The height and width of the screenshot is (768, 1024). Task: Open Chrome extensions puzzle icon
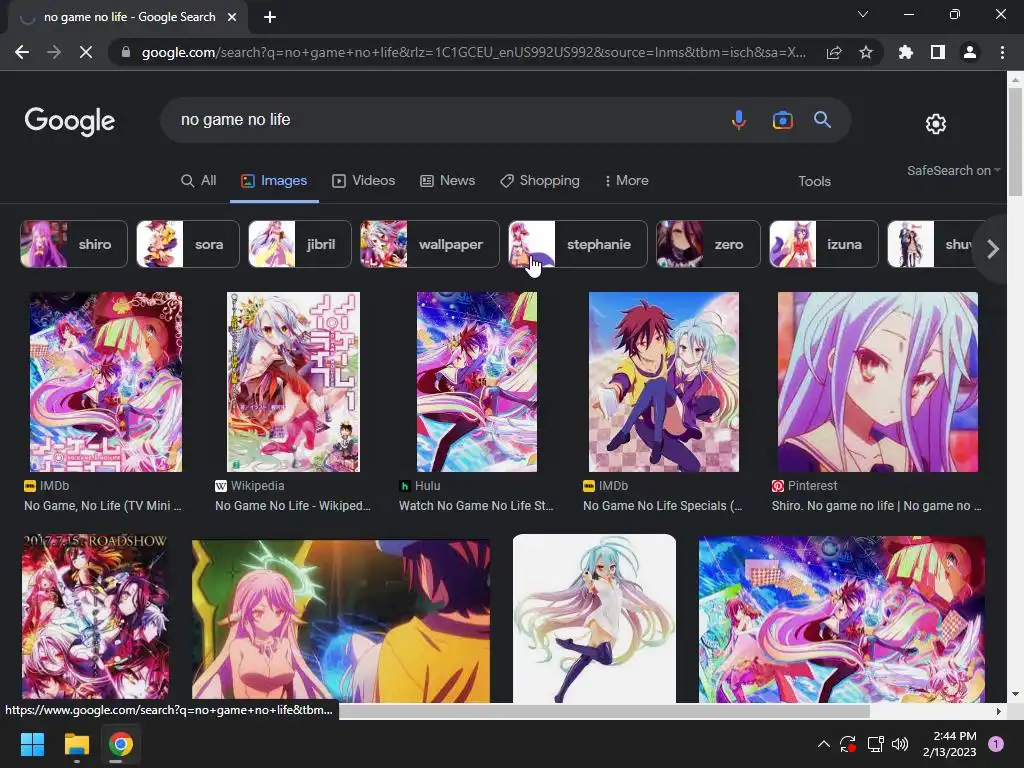tap(906, 52)
